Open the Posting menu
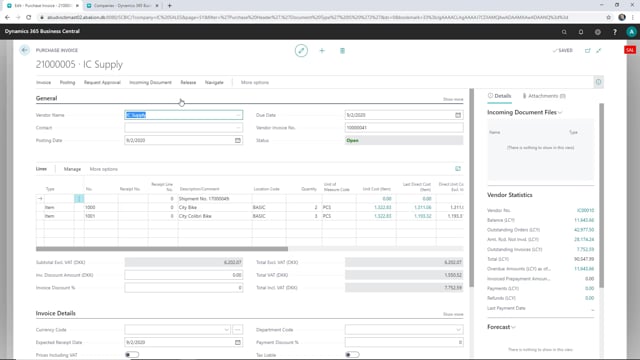 click(x=67, y=82)
